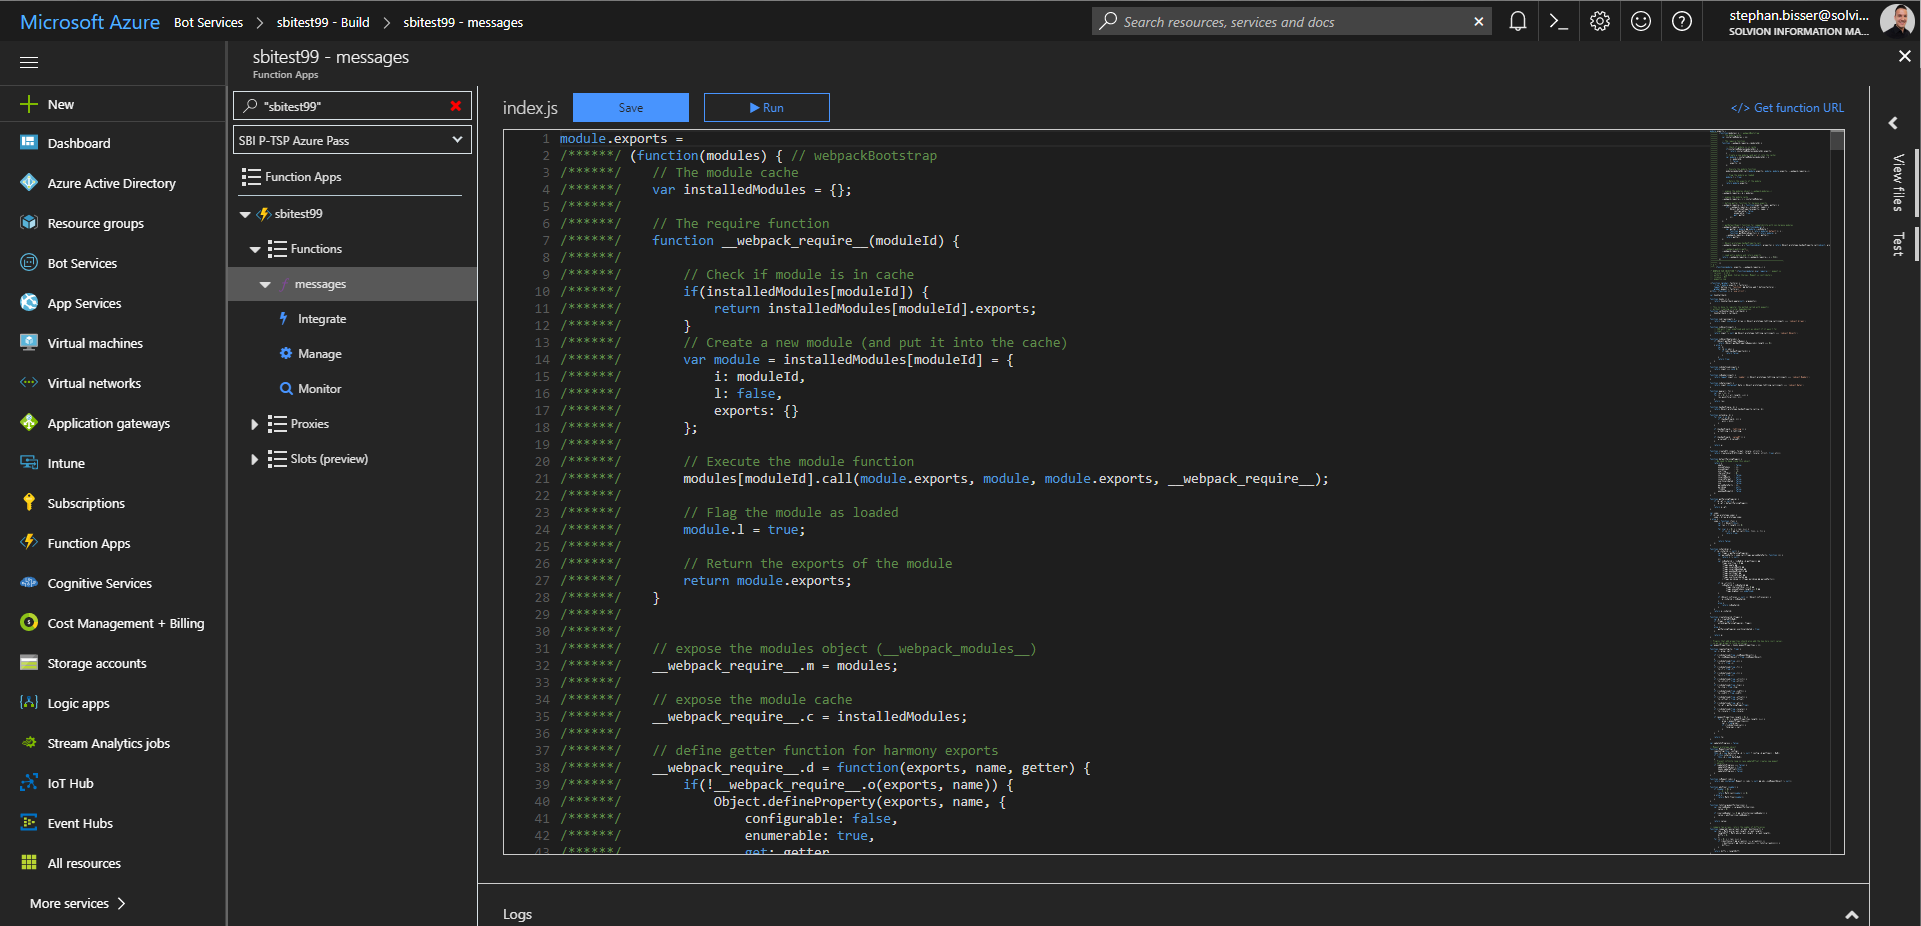Open Function Apps list in blade
This screenshot has height=926, width=1921.
point(303,177)
